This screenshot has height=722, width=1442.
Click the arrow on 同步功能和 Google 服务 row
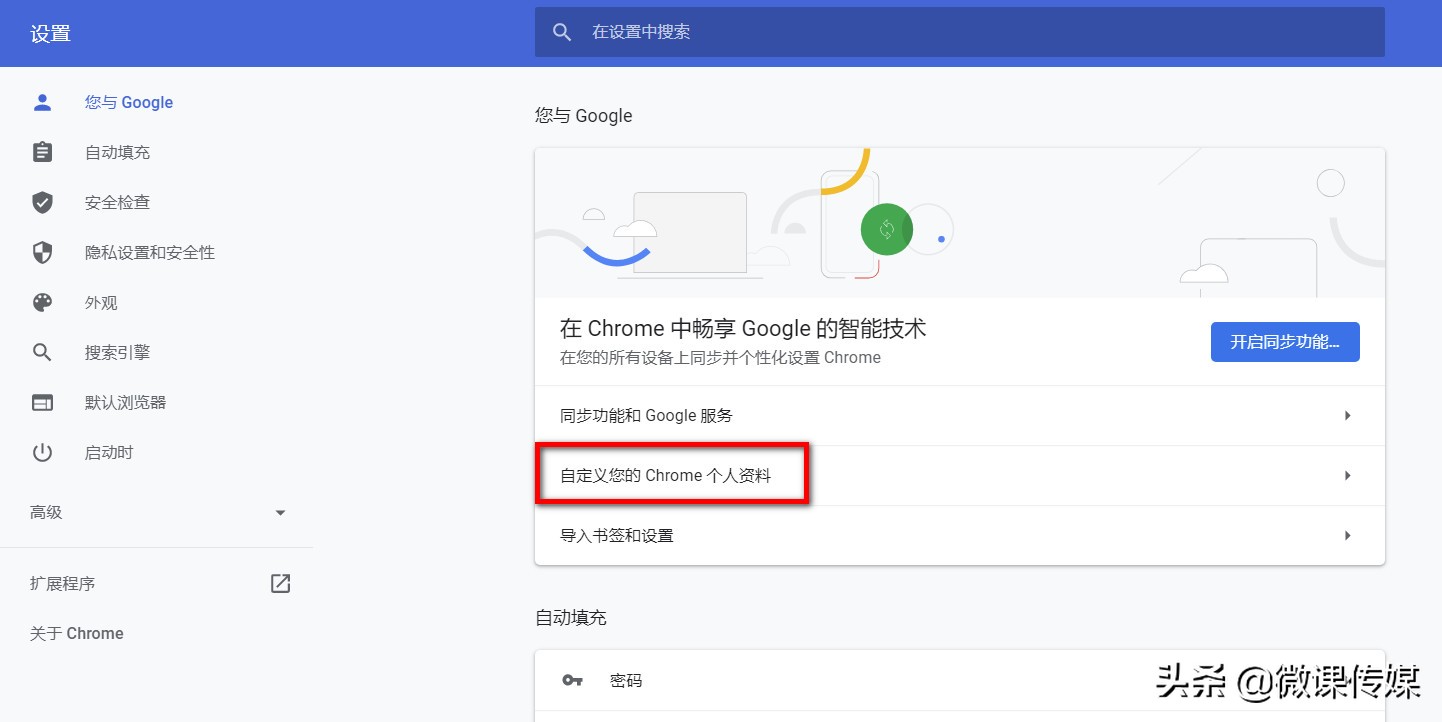click(1347, 415)
